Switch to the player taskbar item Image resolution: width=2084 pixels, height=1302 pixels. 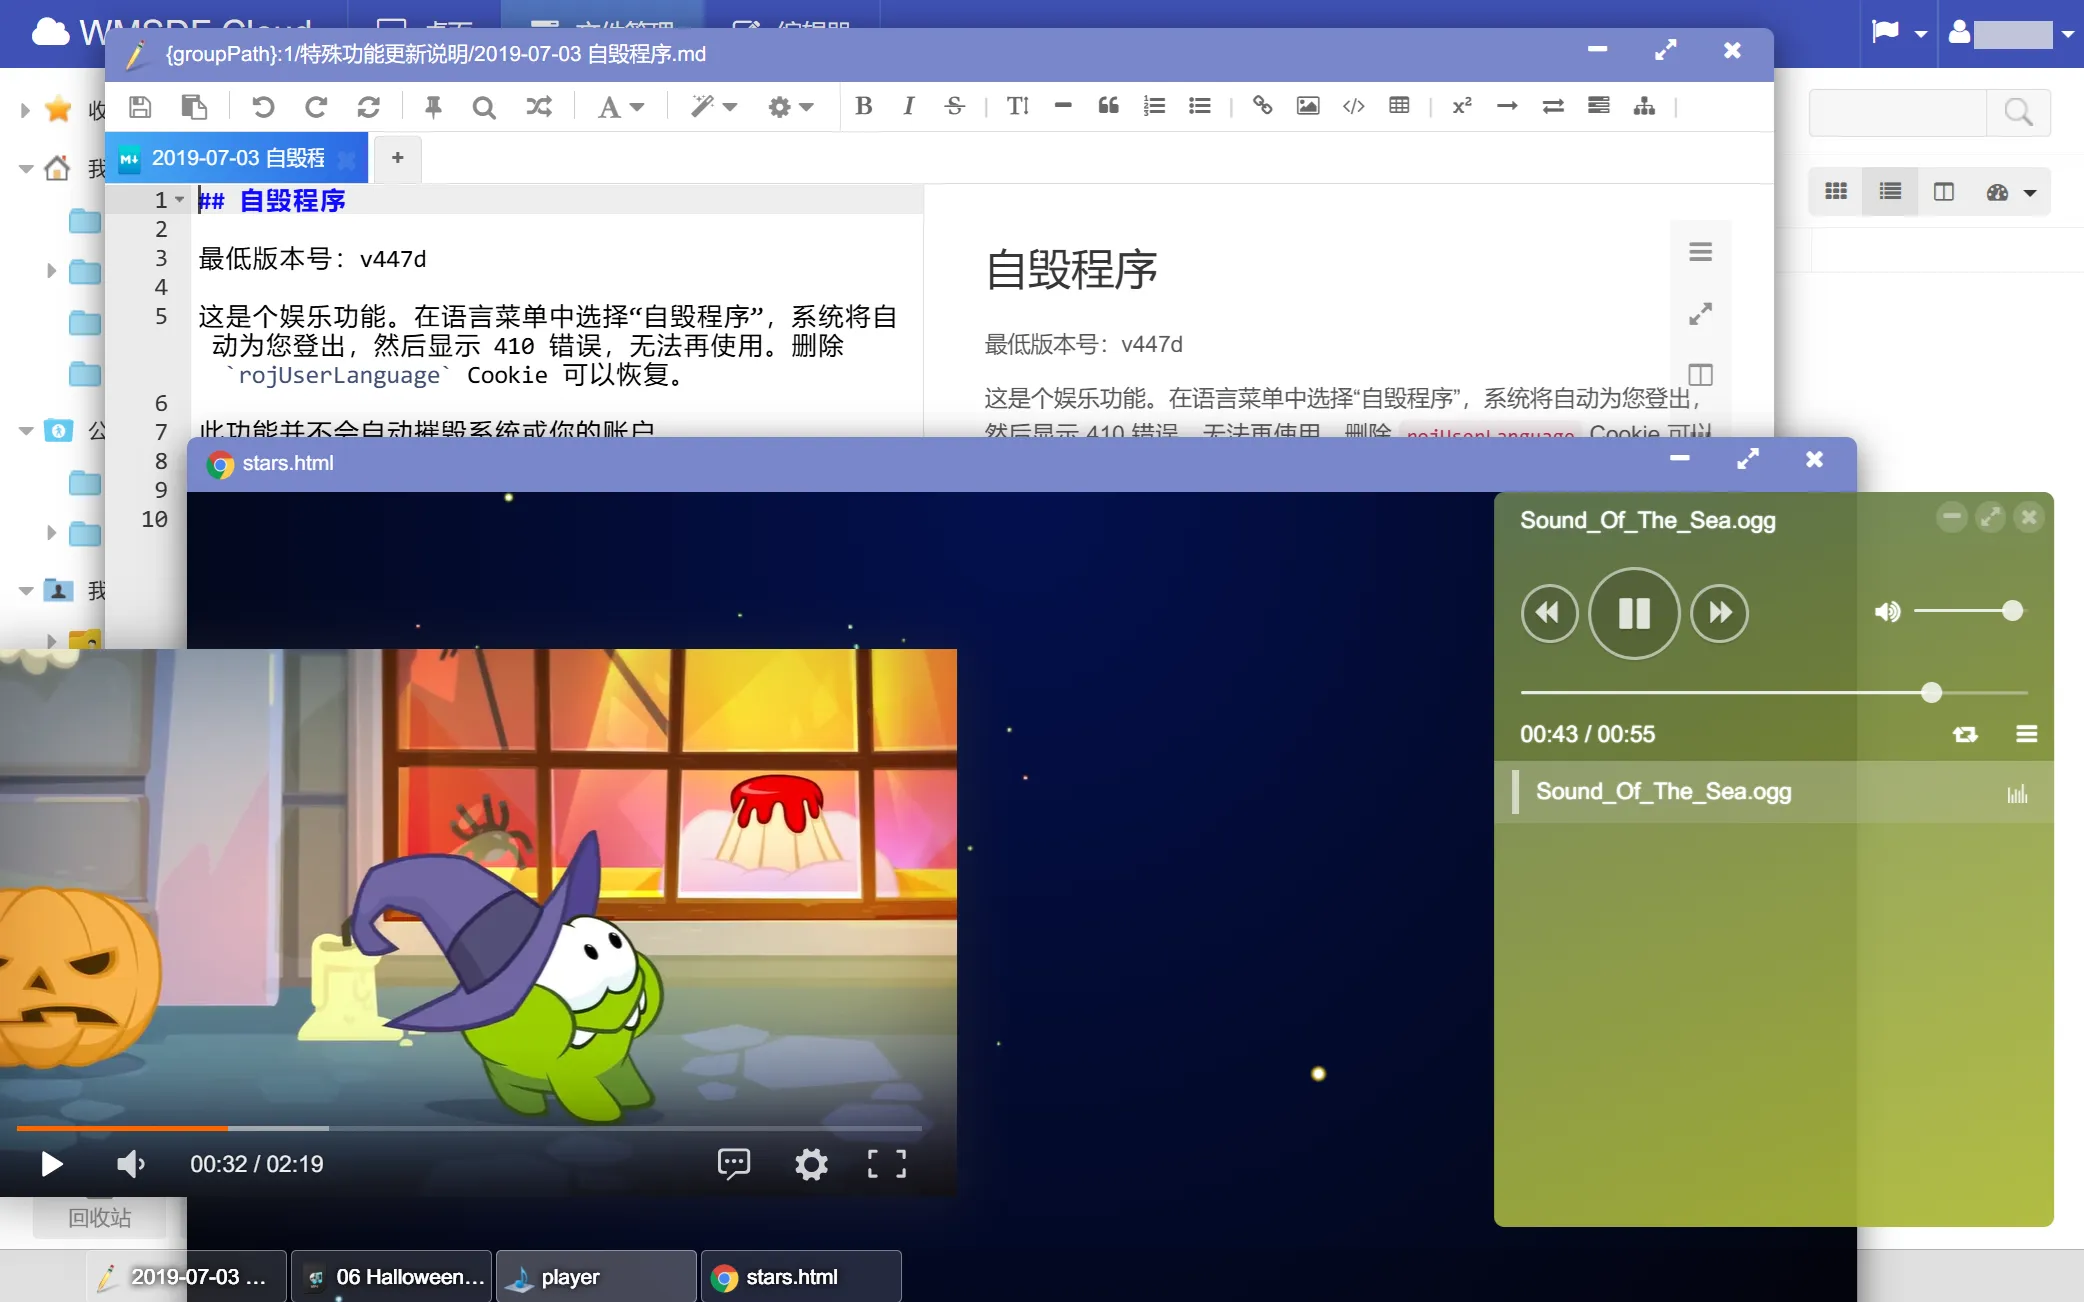coord(596,1277)
